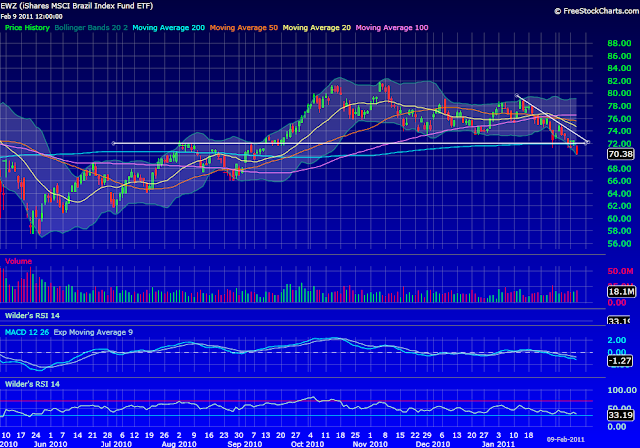
Task: Click the Jan 2011 time axis label
Action: point(498,444)
